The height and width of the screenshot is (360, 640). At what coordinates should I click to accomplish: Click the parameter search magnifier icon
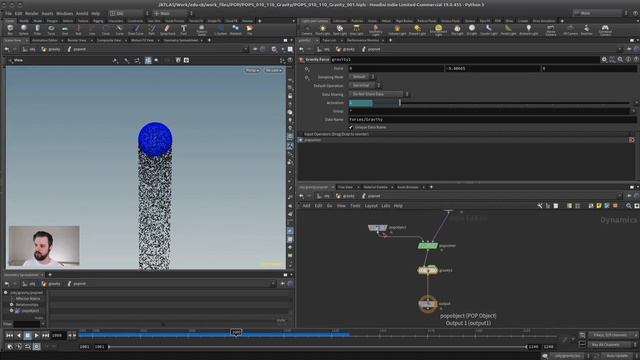(620, 60)
